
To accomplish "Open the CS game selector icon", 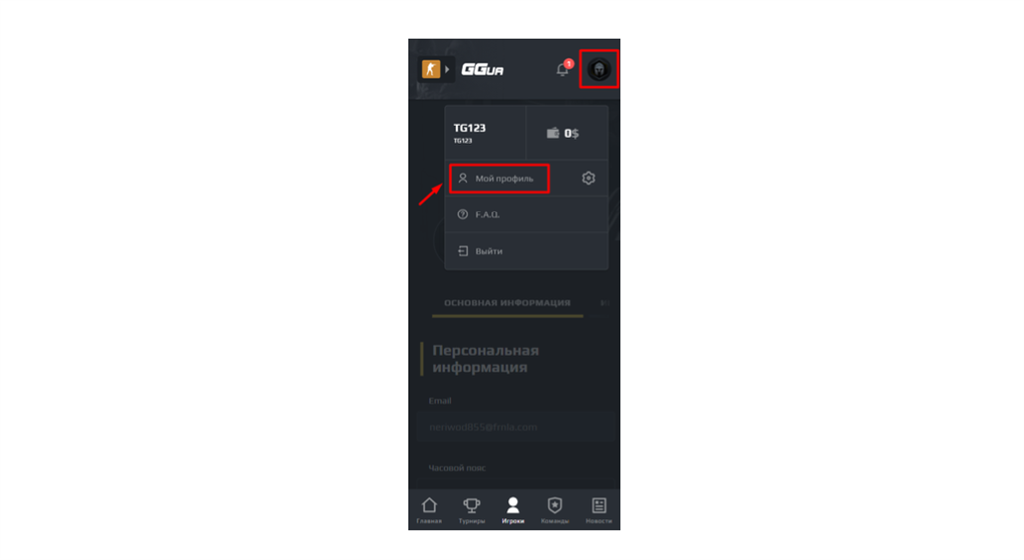I will click(x=430, y=69).
